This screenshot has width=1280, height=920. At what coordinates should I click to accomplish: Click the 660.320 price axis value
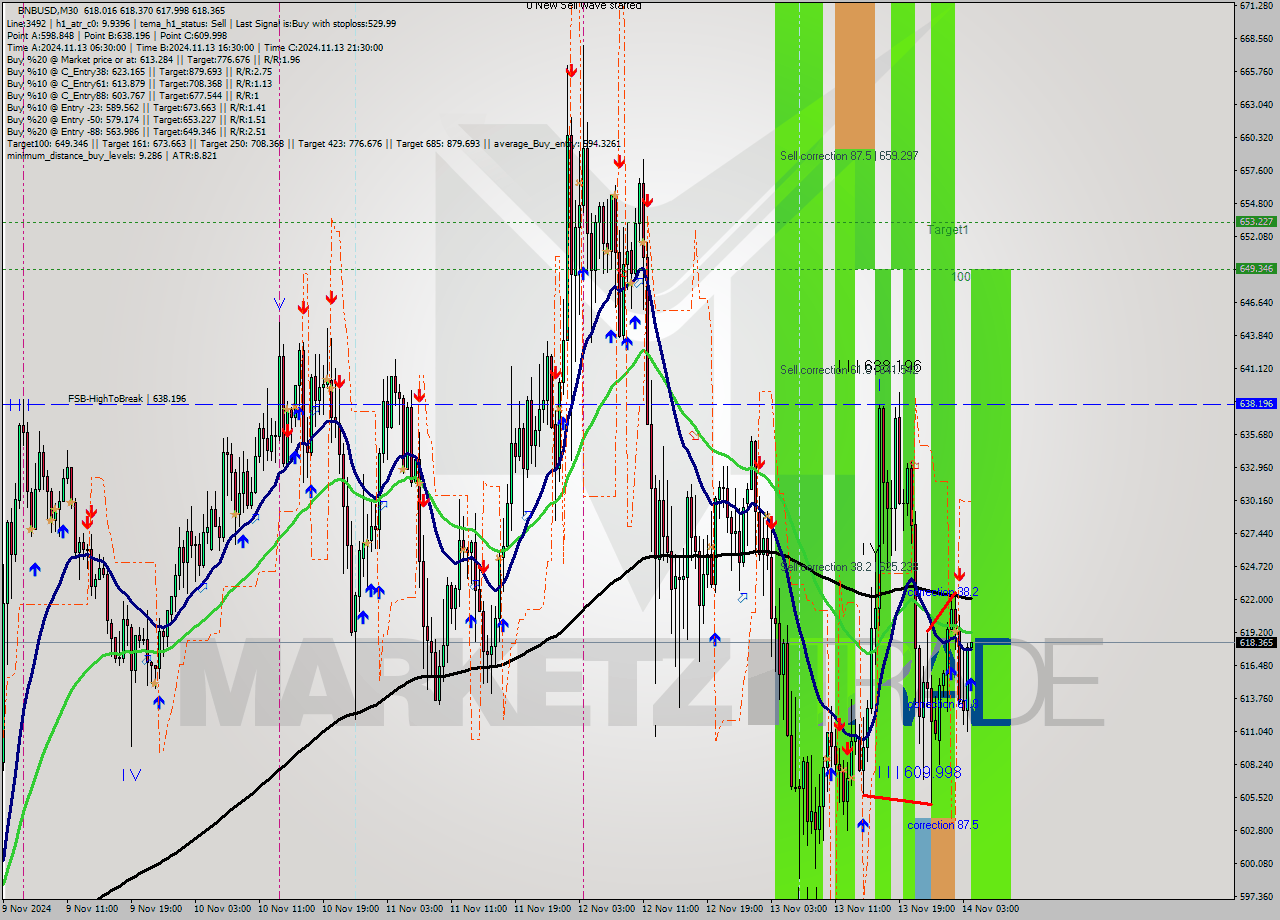click(x=1255, y=138)
